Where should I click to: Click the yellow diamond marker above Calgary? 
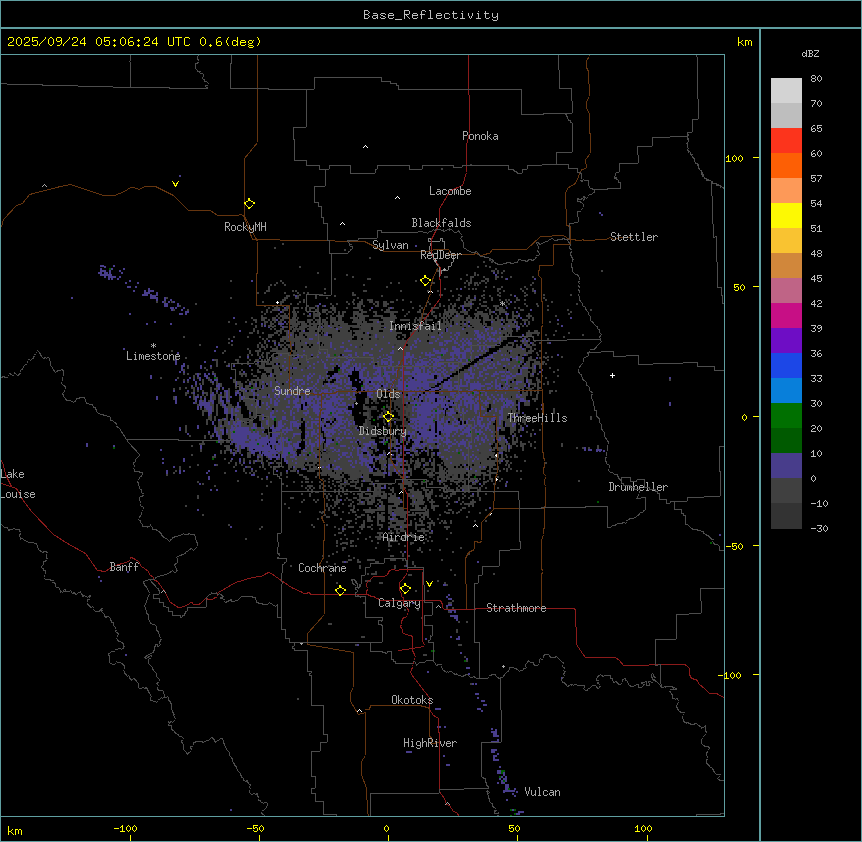pyautogui.click(x=405, y=589)
